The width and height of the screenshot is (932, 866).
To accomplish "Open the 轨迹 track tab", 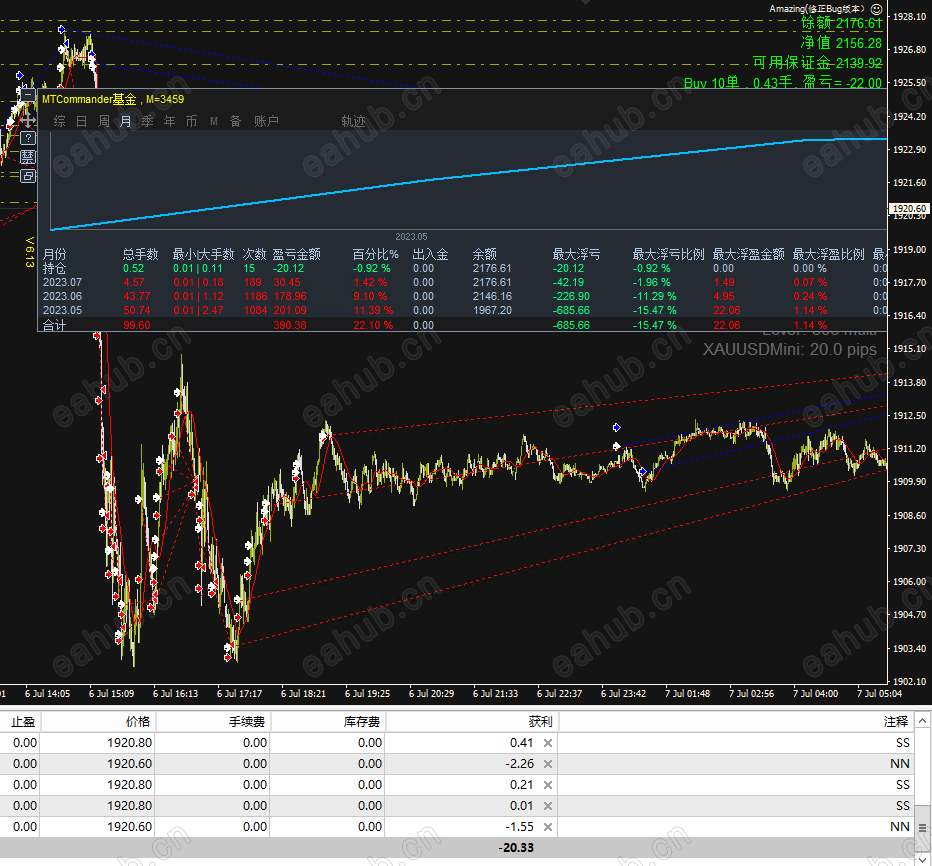I will (x=353, y=121).
